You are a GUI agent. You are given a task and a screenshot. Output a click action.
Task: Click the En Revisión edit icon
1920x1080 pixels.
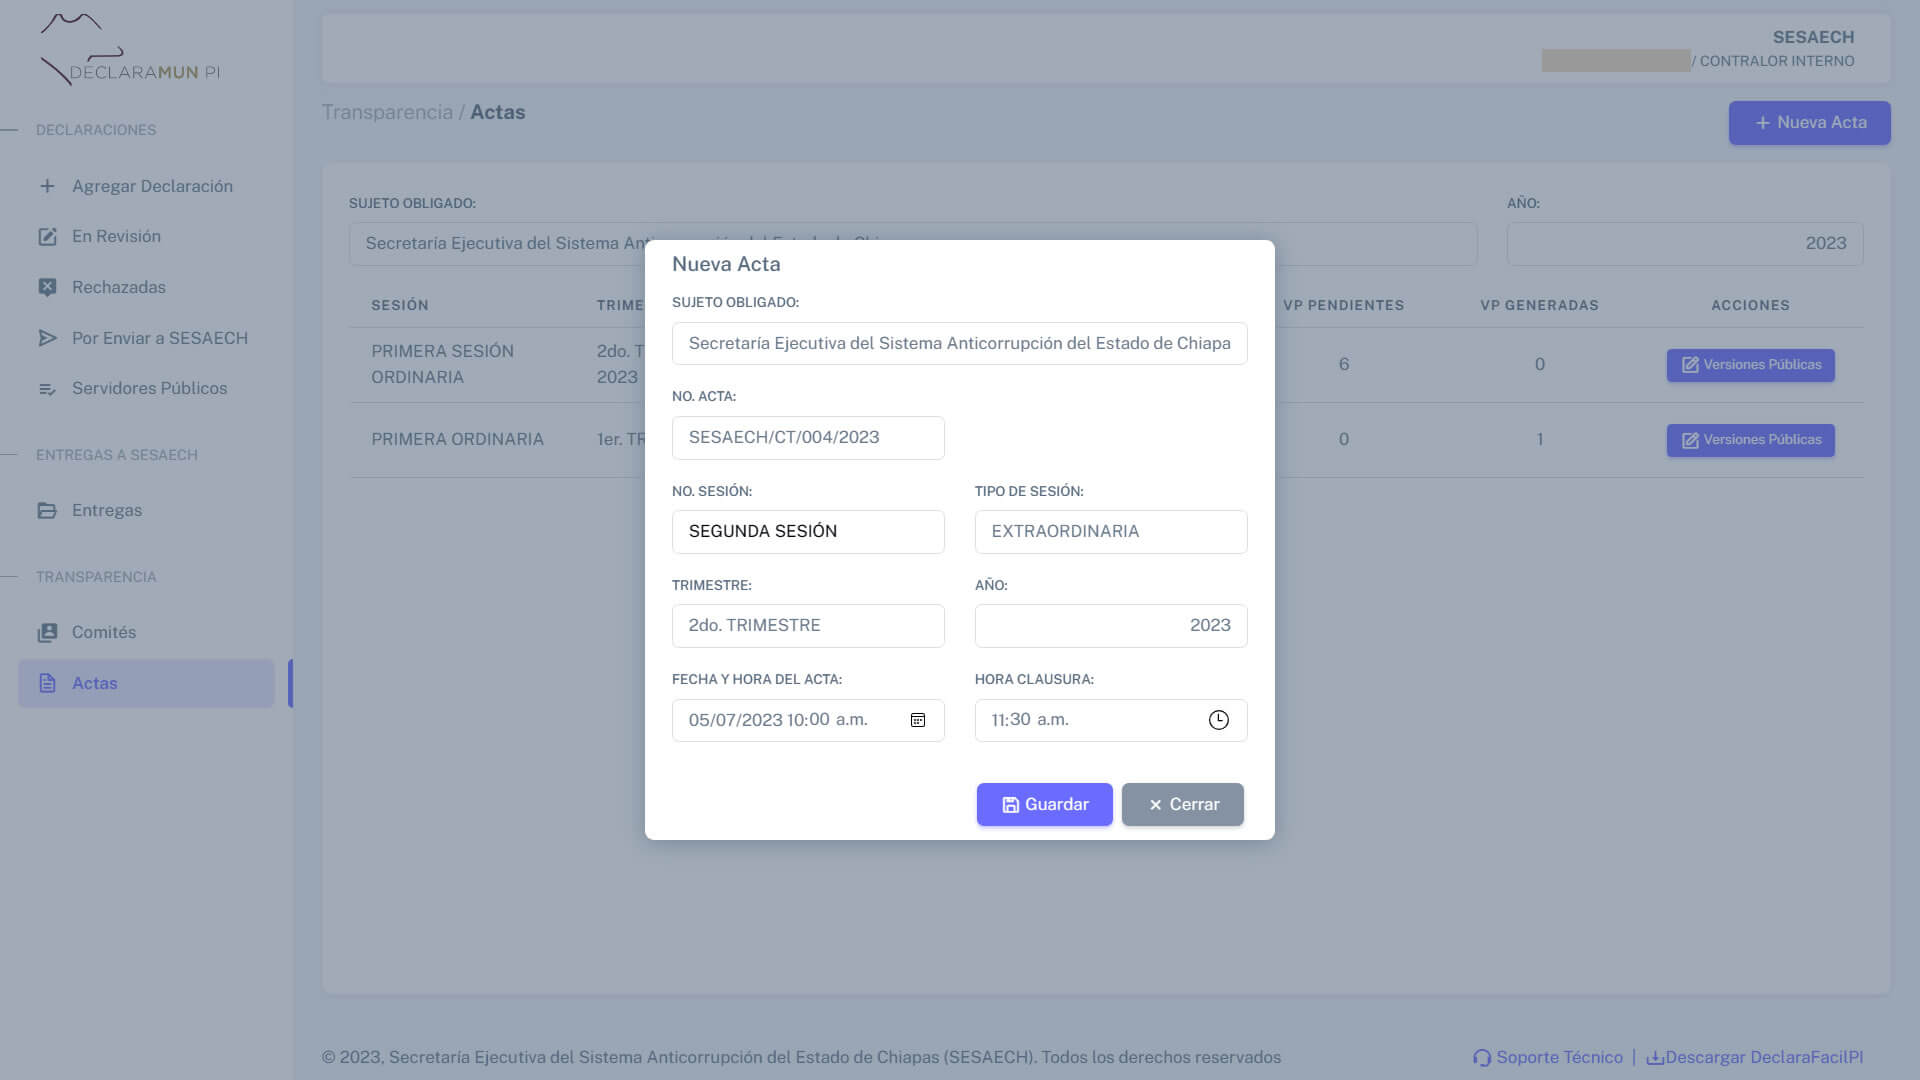[47, 237]
